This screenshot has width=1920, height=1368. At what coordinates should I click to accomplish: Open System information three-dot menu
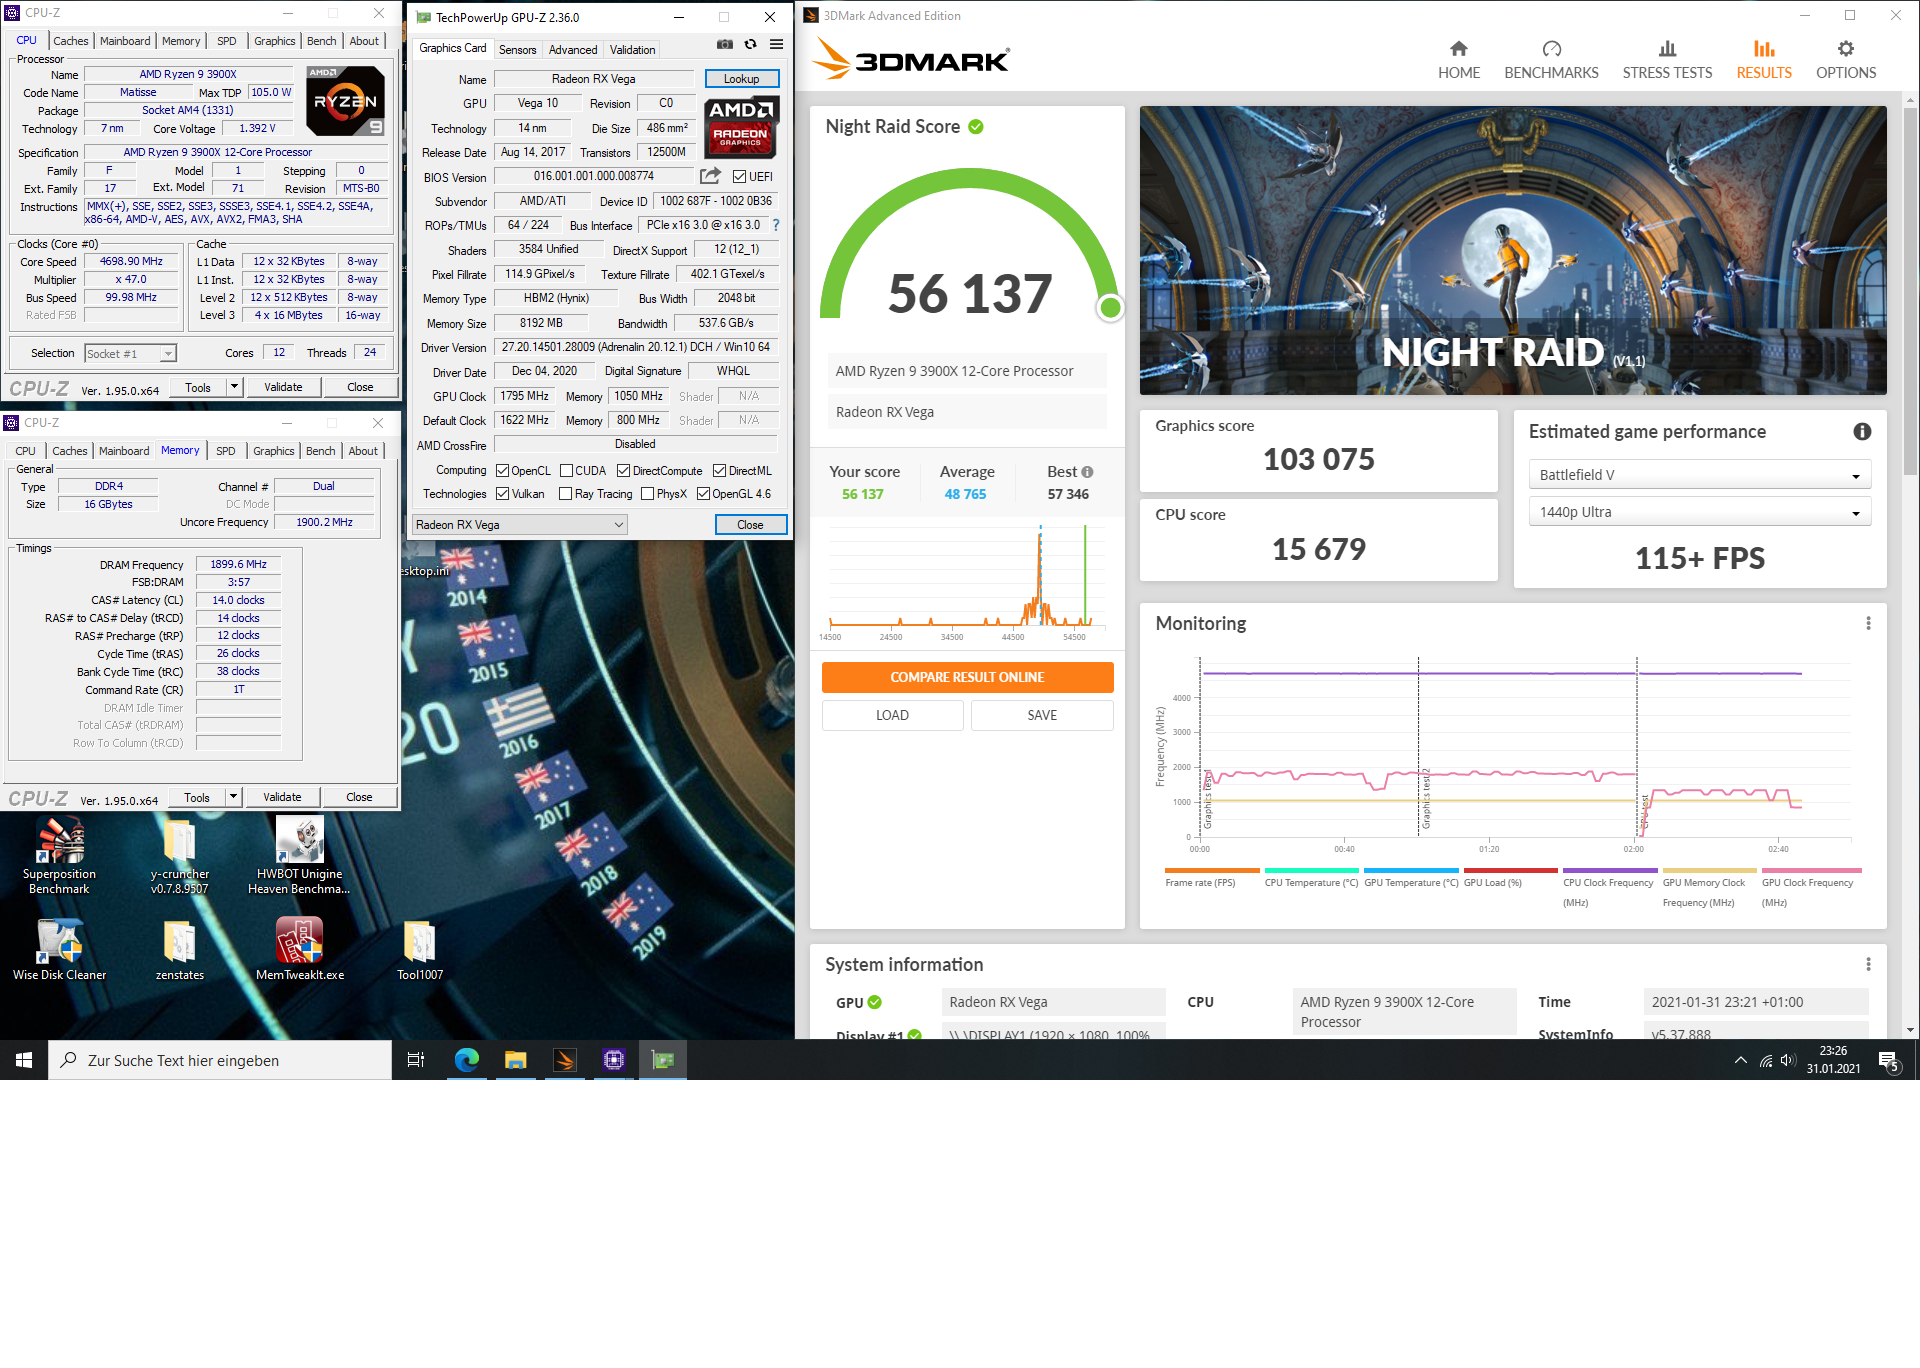(1868, 964)
